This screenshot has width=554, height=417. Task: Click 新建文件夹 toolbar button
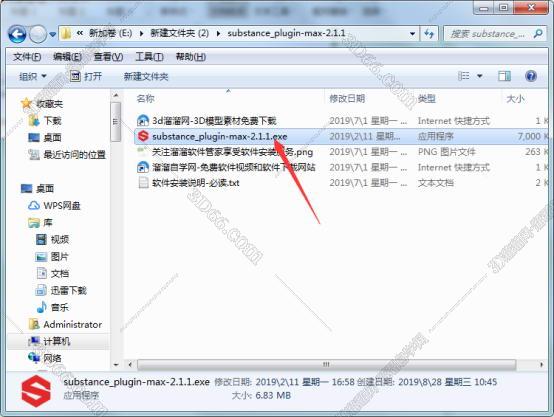[146, 76]
